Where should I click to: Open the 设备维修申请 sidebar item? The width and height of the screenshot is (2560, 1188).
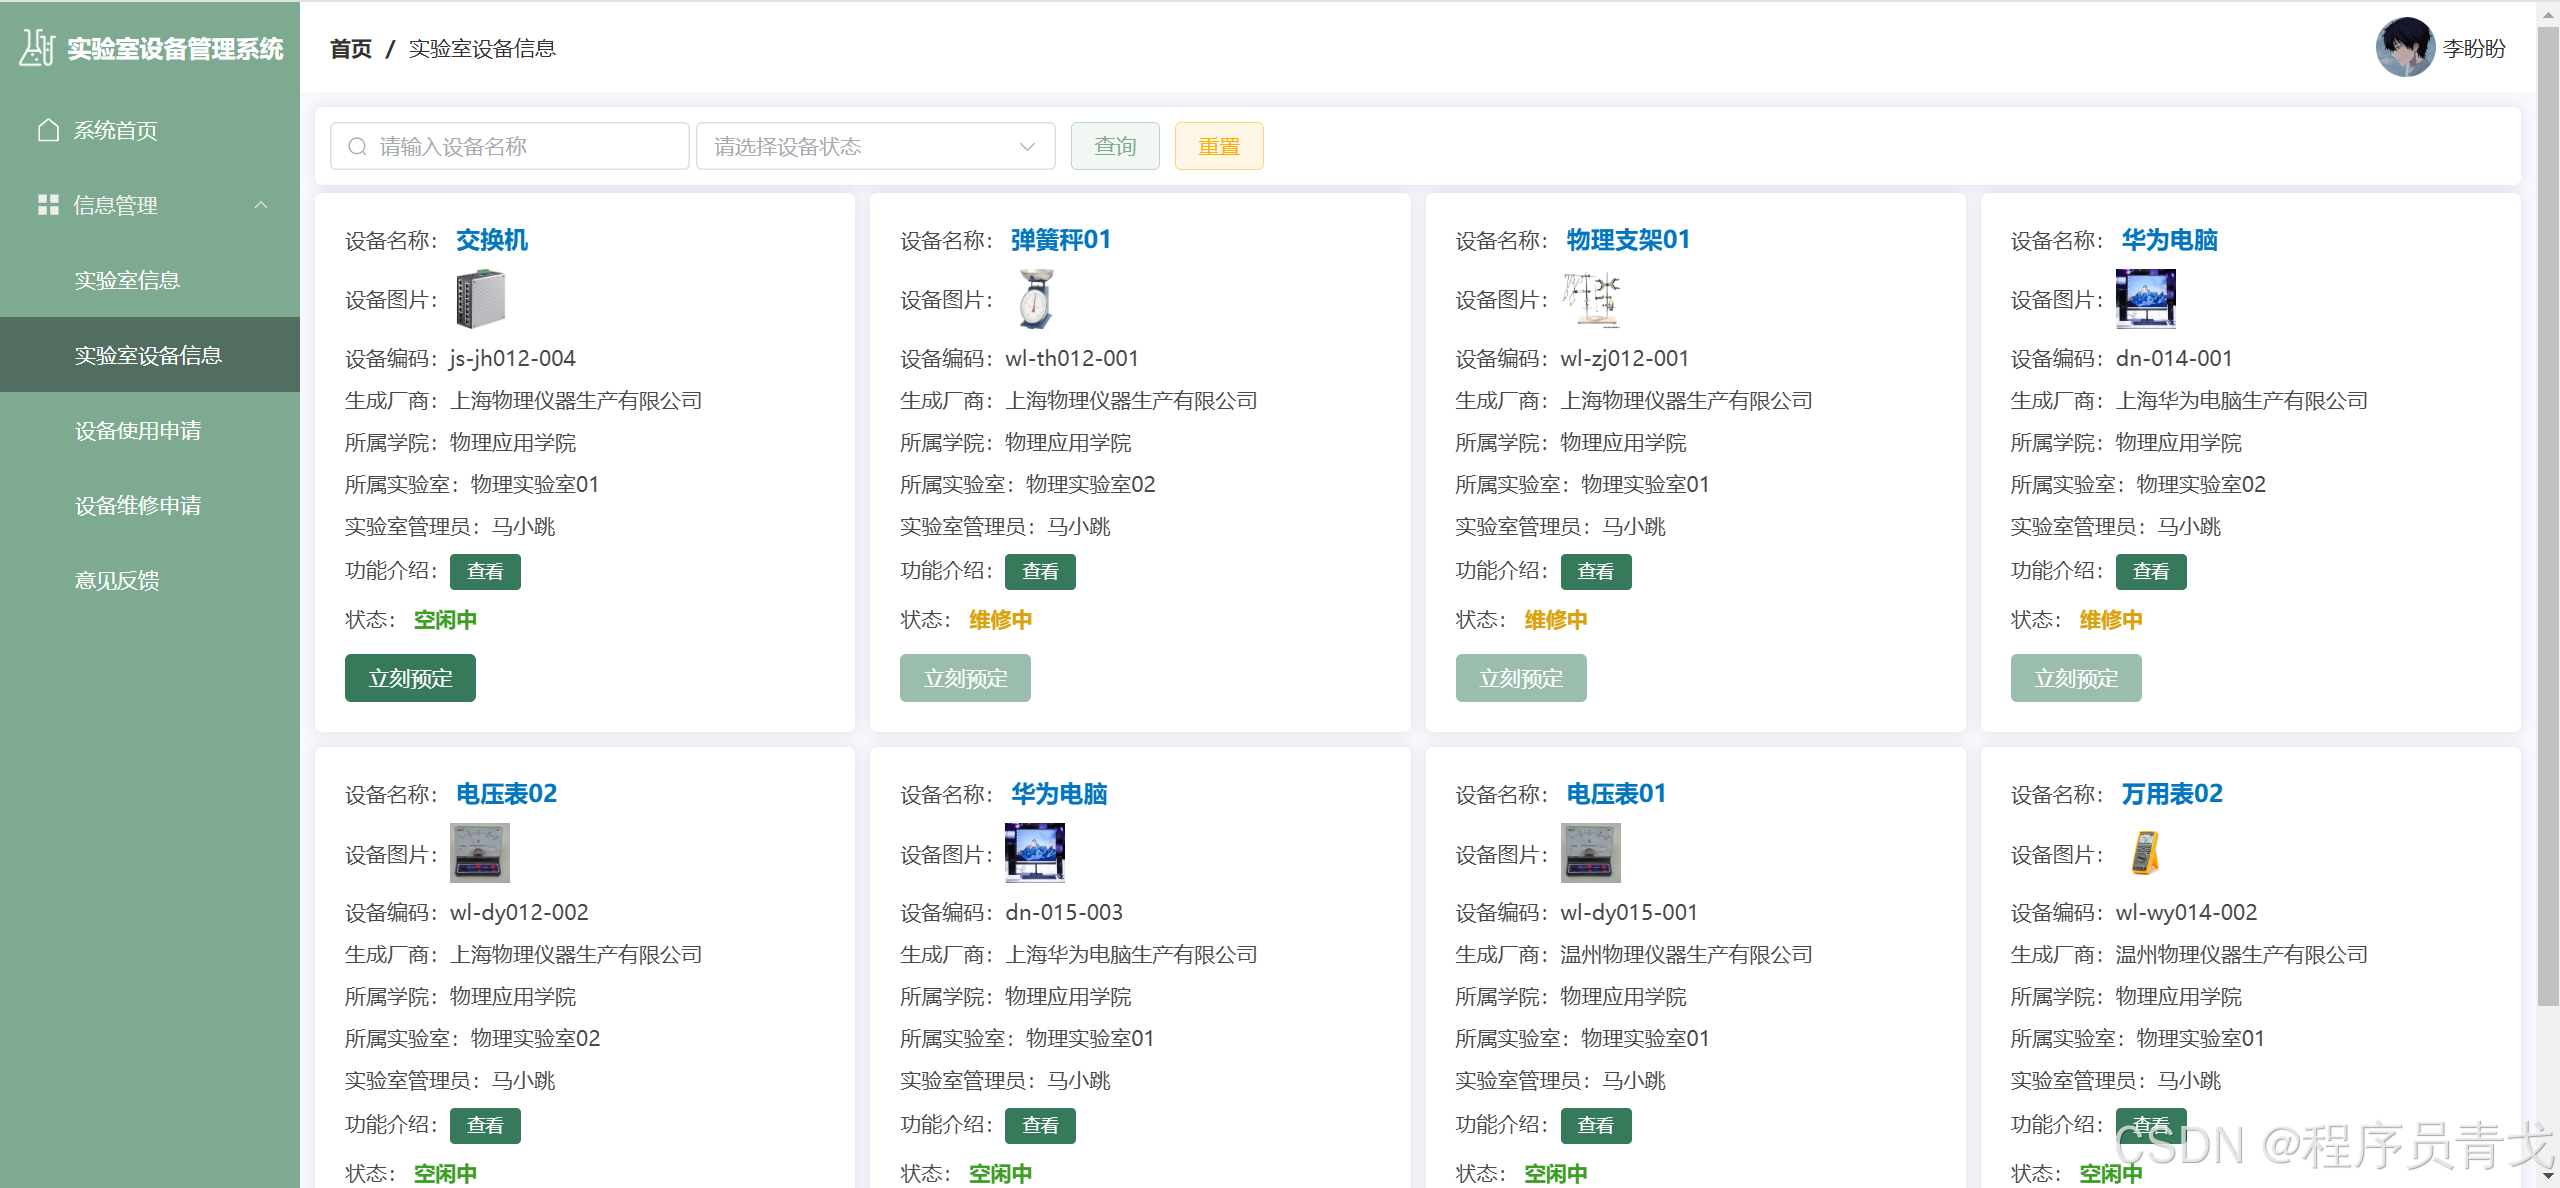(136, 505)
